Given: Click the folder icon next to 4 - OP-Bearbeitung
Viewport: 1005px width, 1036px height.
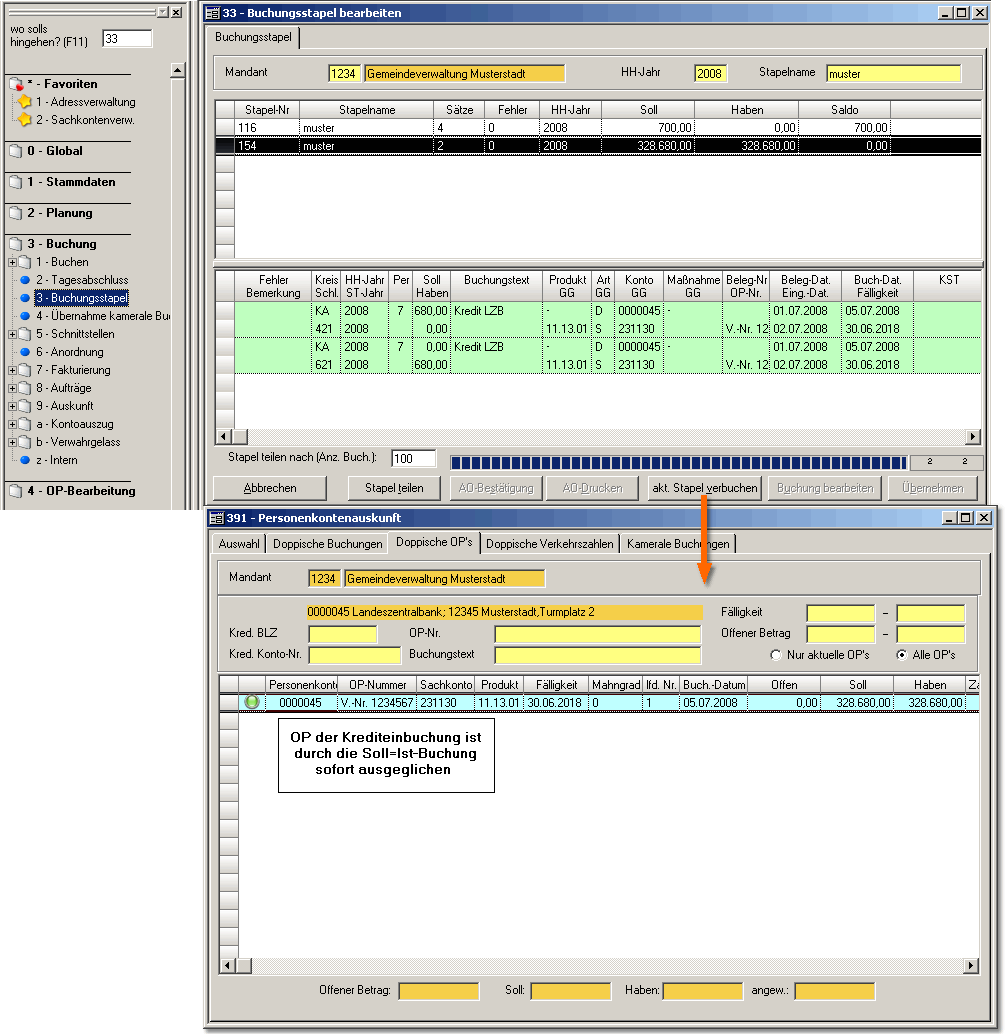Looking at the screenshot, I should coord(15,492).
